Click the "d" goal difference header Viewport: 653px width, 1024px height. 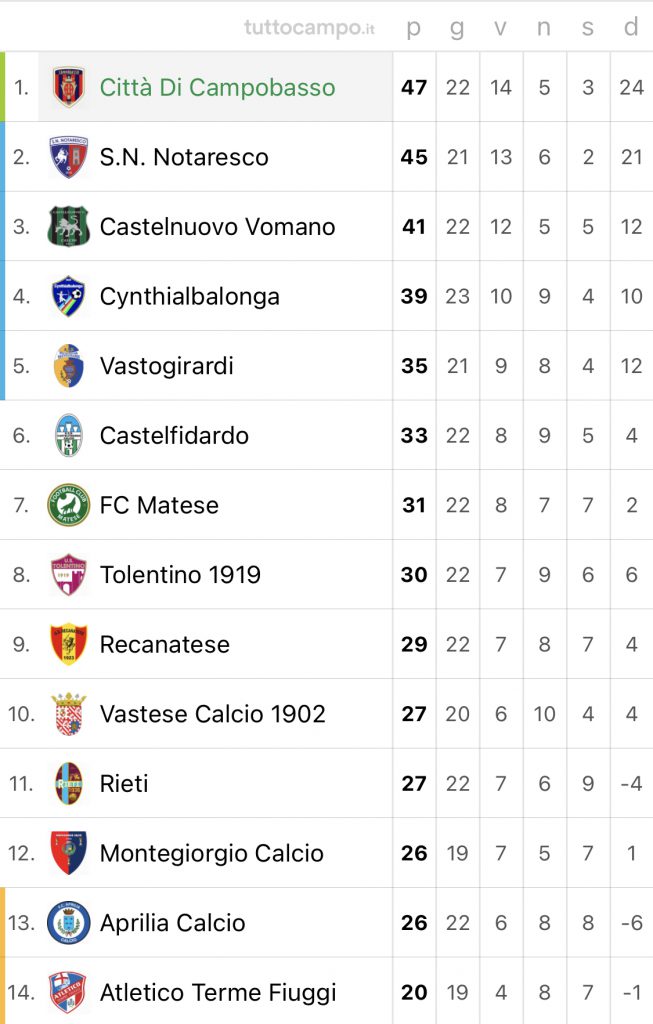point(631,26)
